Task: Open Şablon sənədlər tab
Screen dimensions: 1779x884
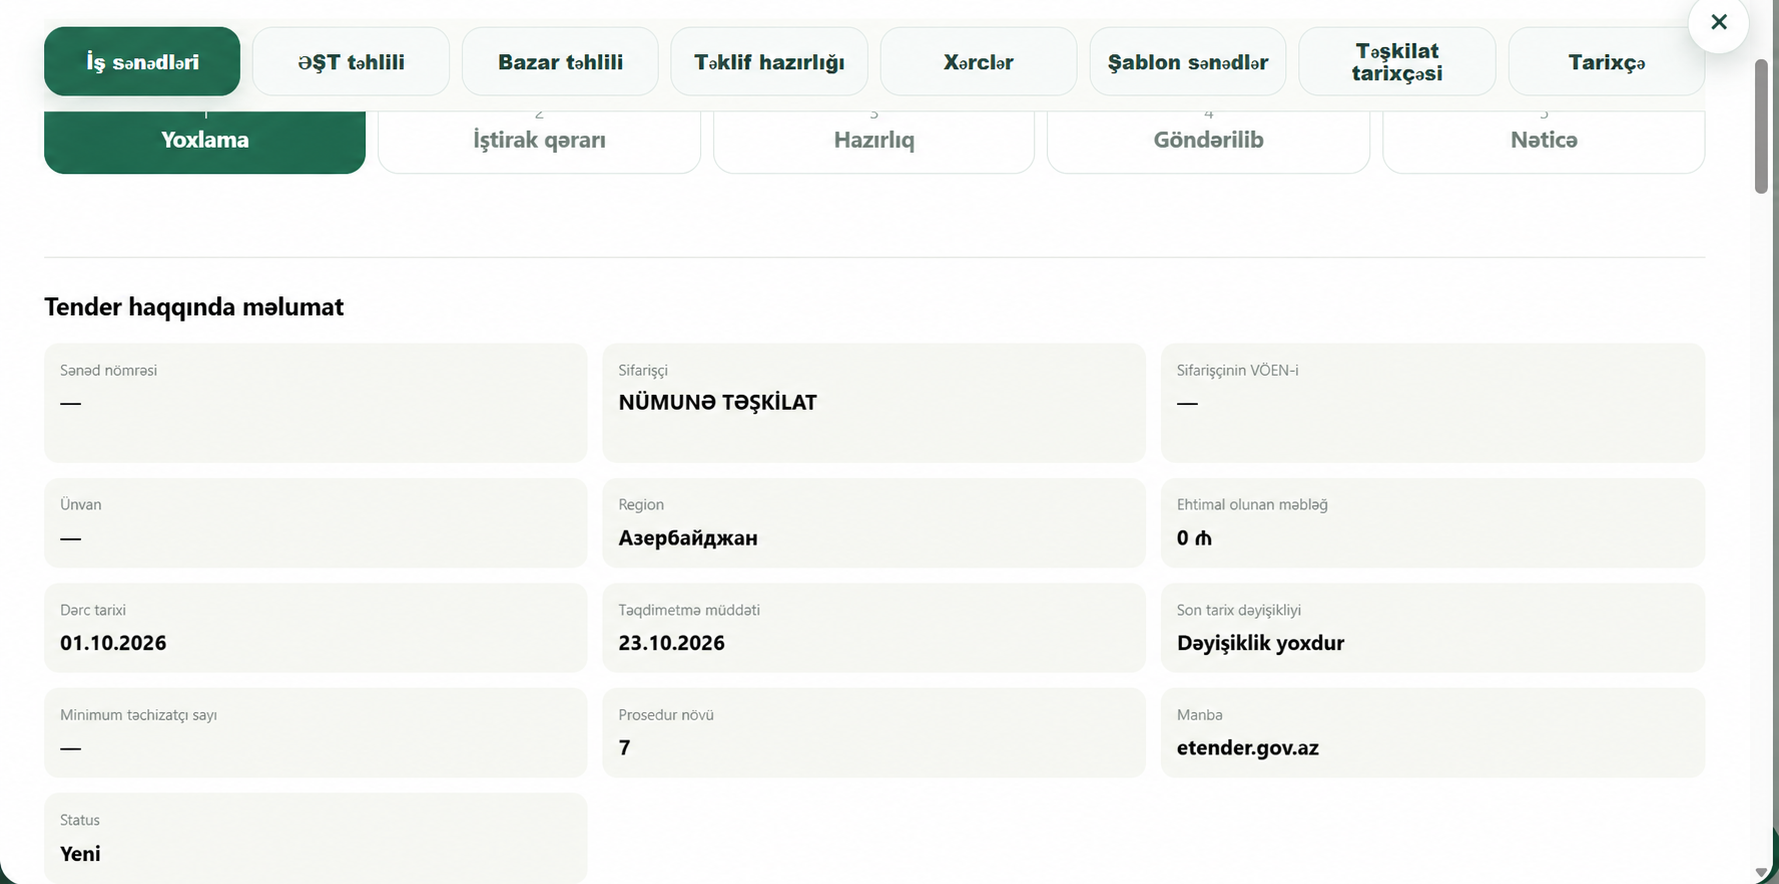Action: (x=1188, y=62)
